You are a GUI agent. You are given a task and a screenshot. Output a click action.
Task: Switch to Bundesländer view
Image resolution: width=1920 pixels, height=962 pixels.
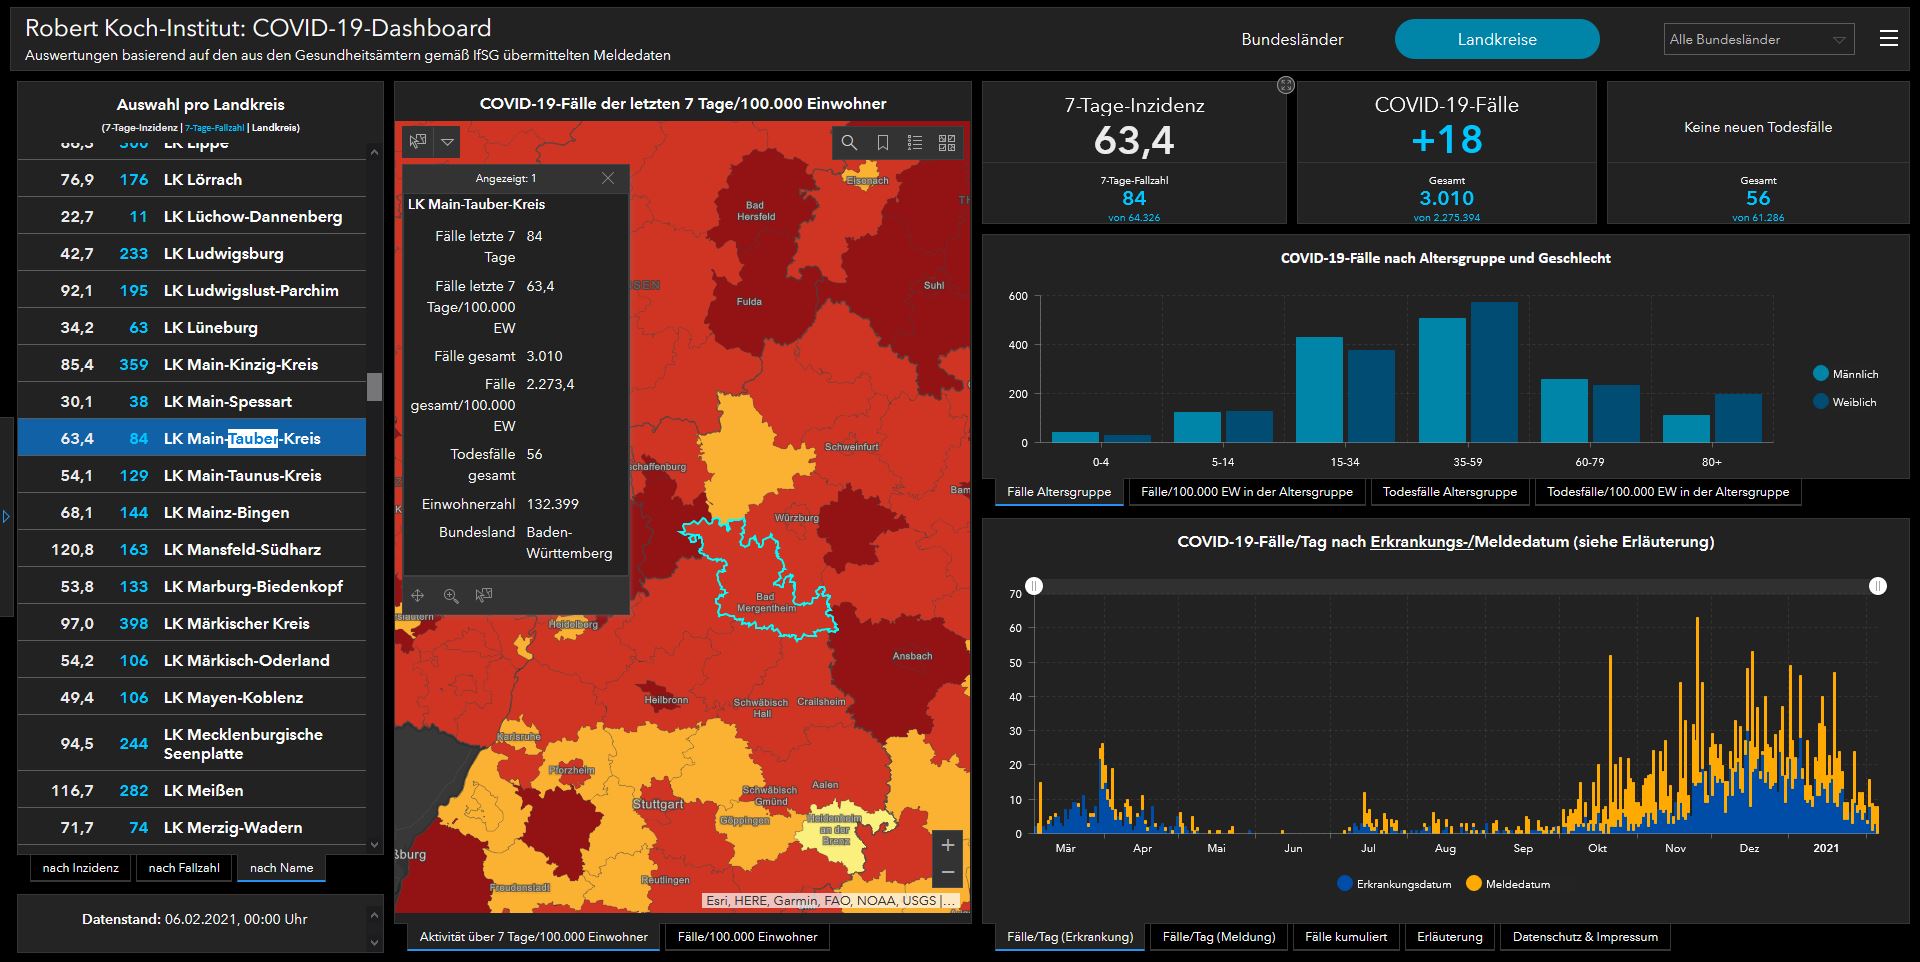1292,40
